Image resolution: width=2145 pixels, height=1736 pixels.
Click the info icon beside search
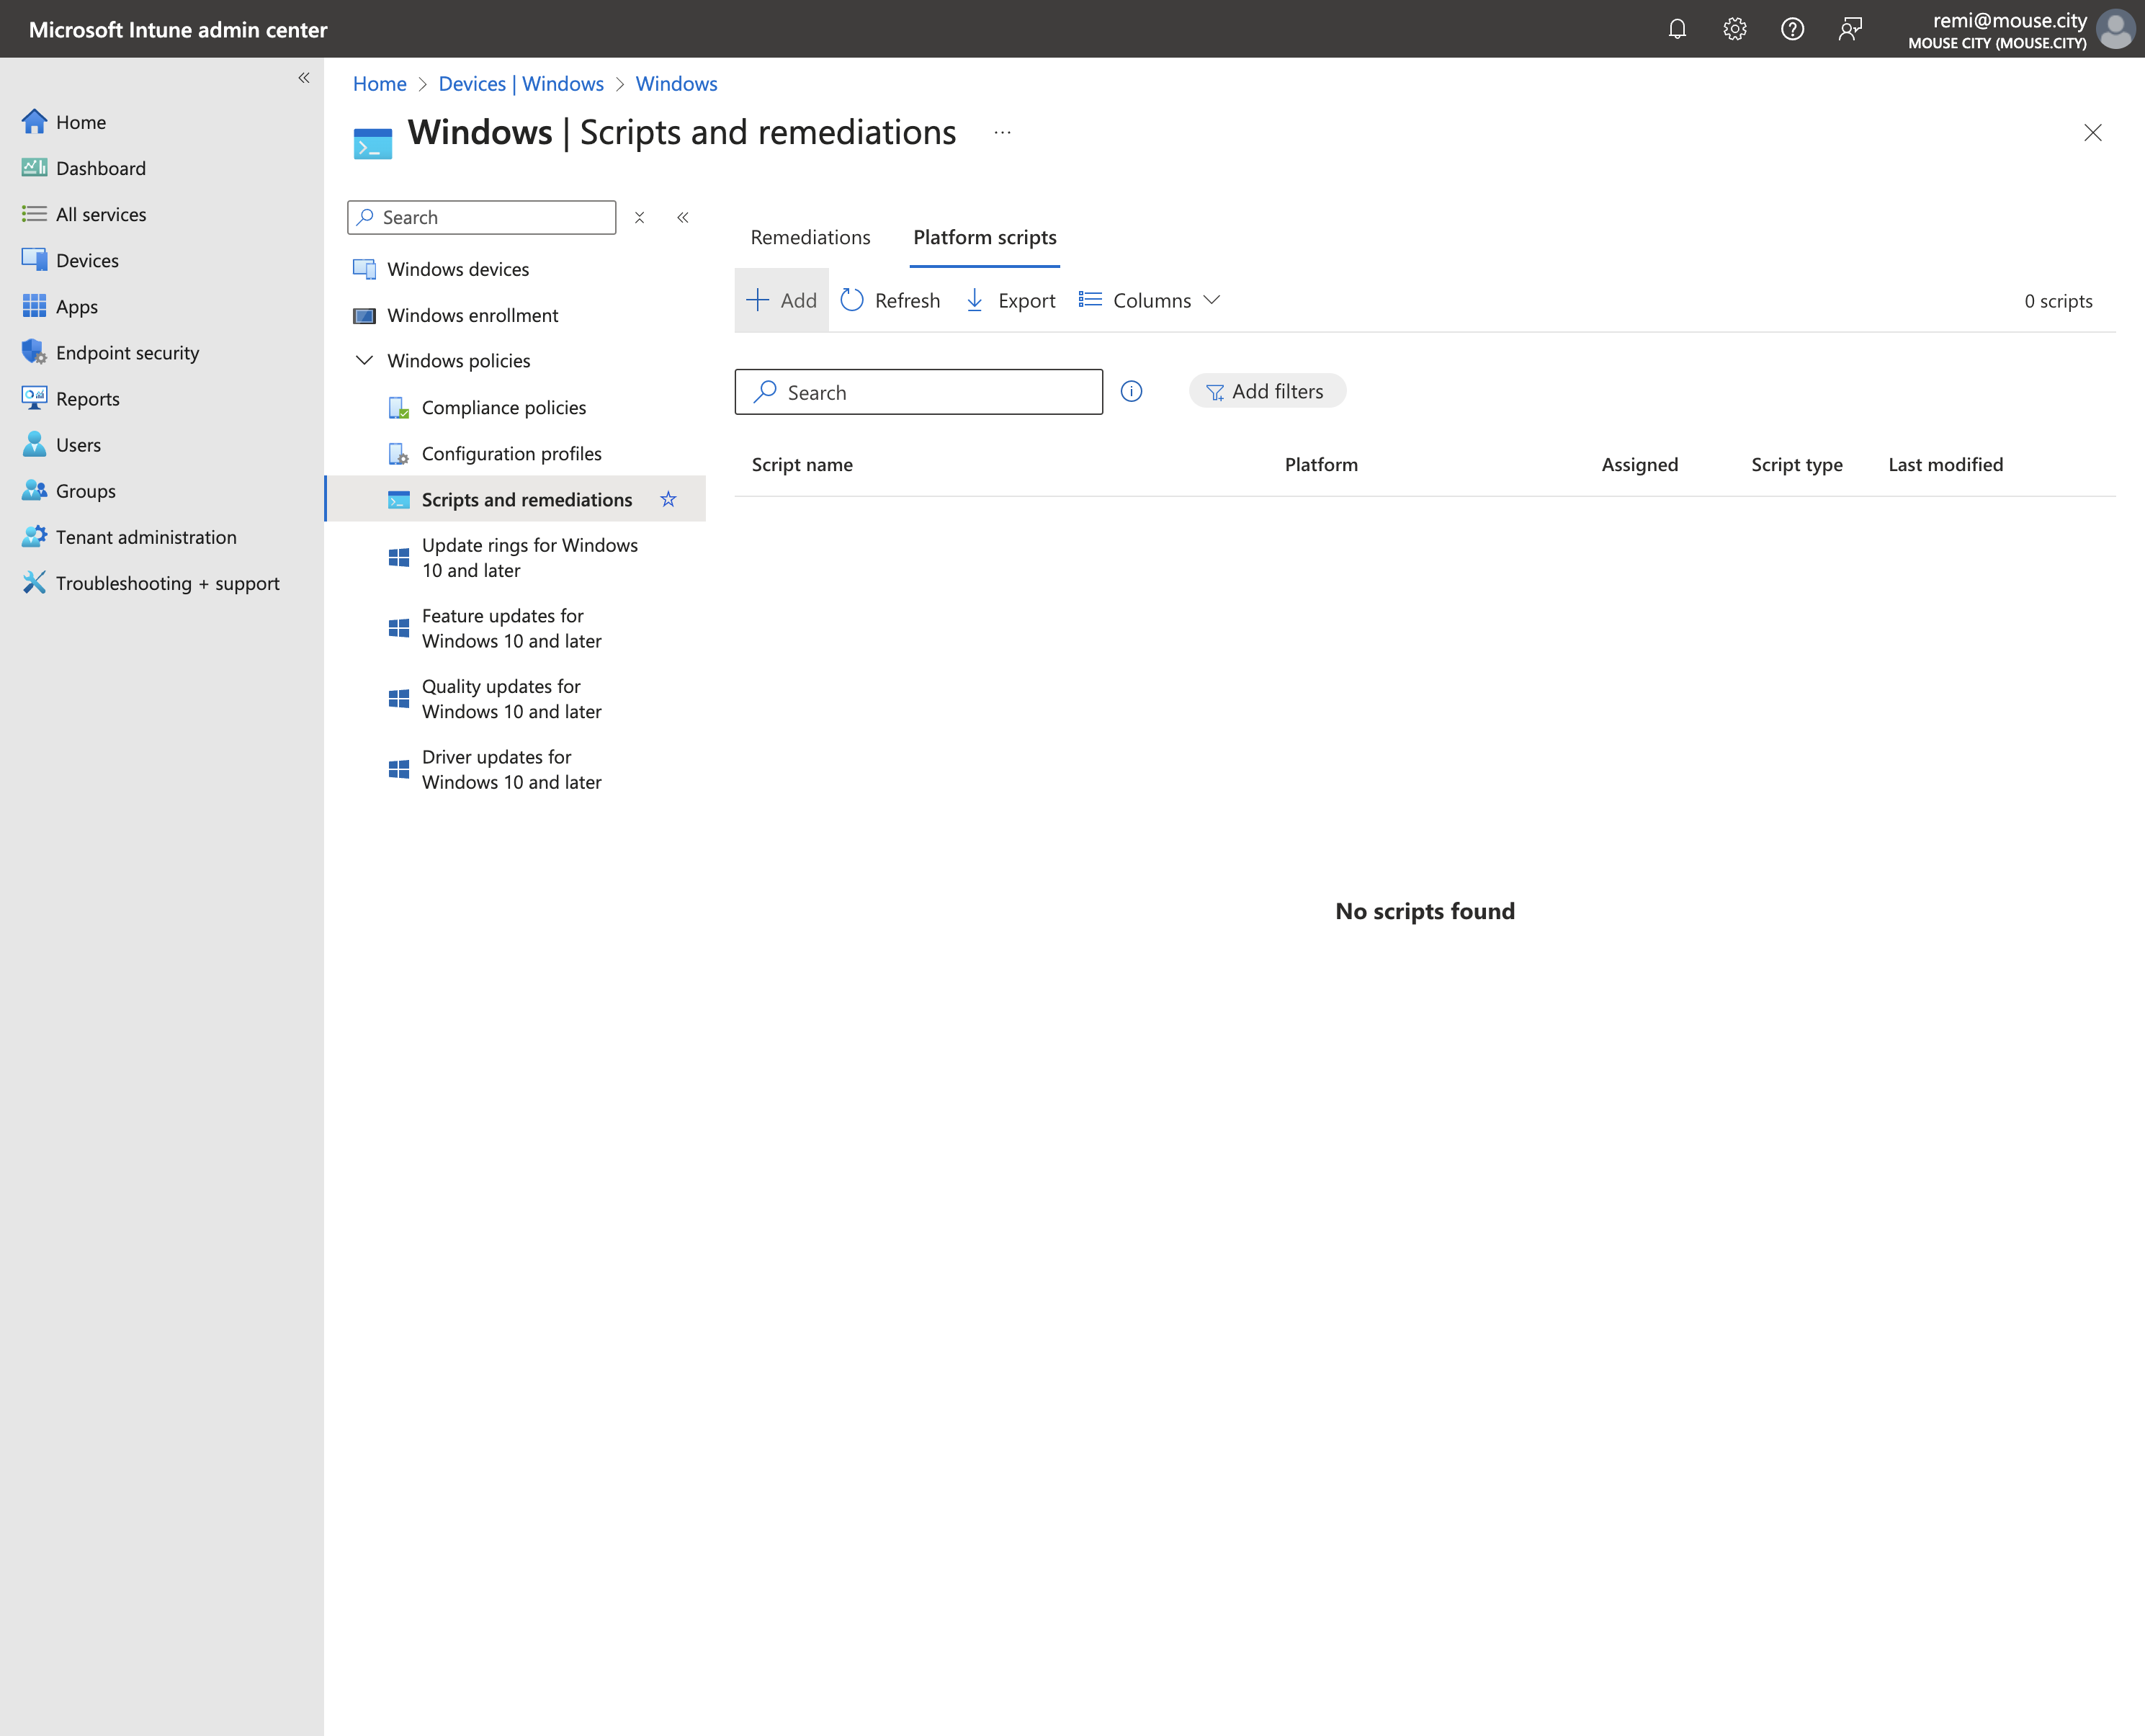click(1131, 391)
